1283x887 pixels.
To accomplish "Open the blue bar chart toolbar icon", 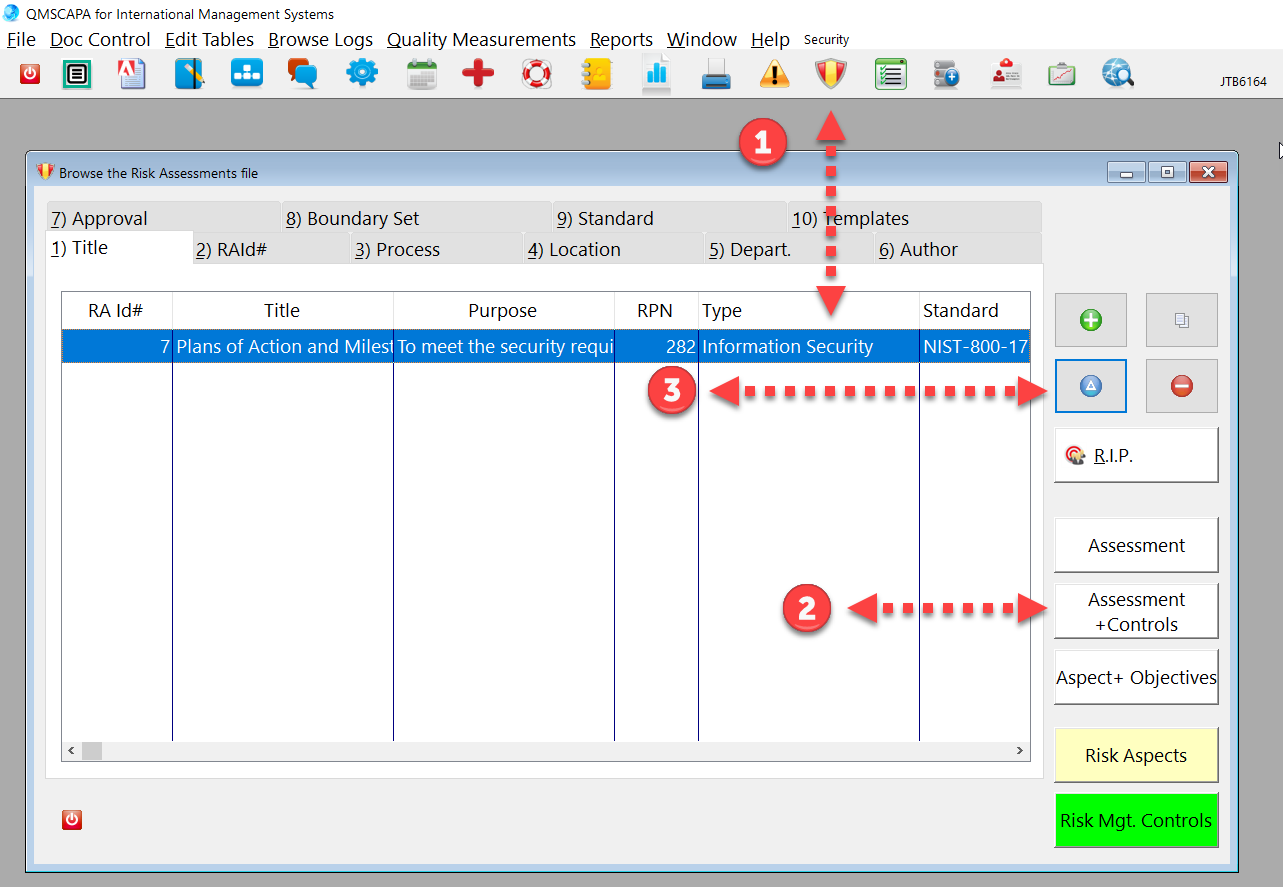I will [x=656, y=74].
